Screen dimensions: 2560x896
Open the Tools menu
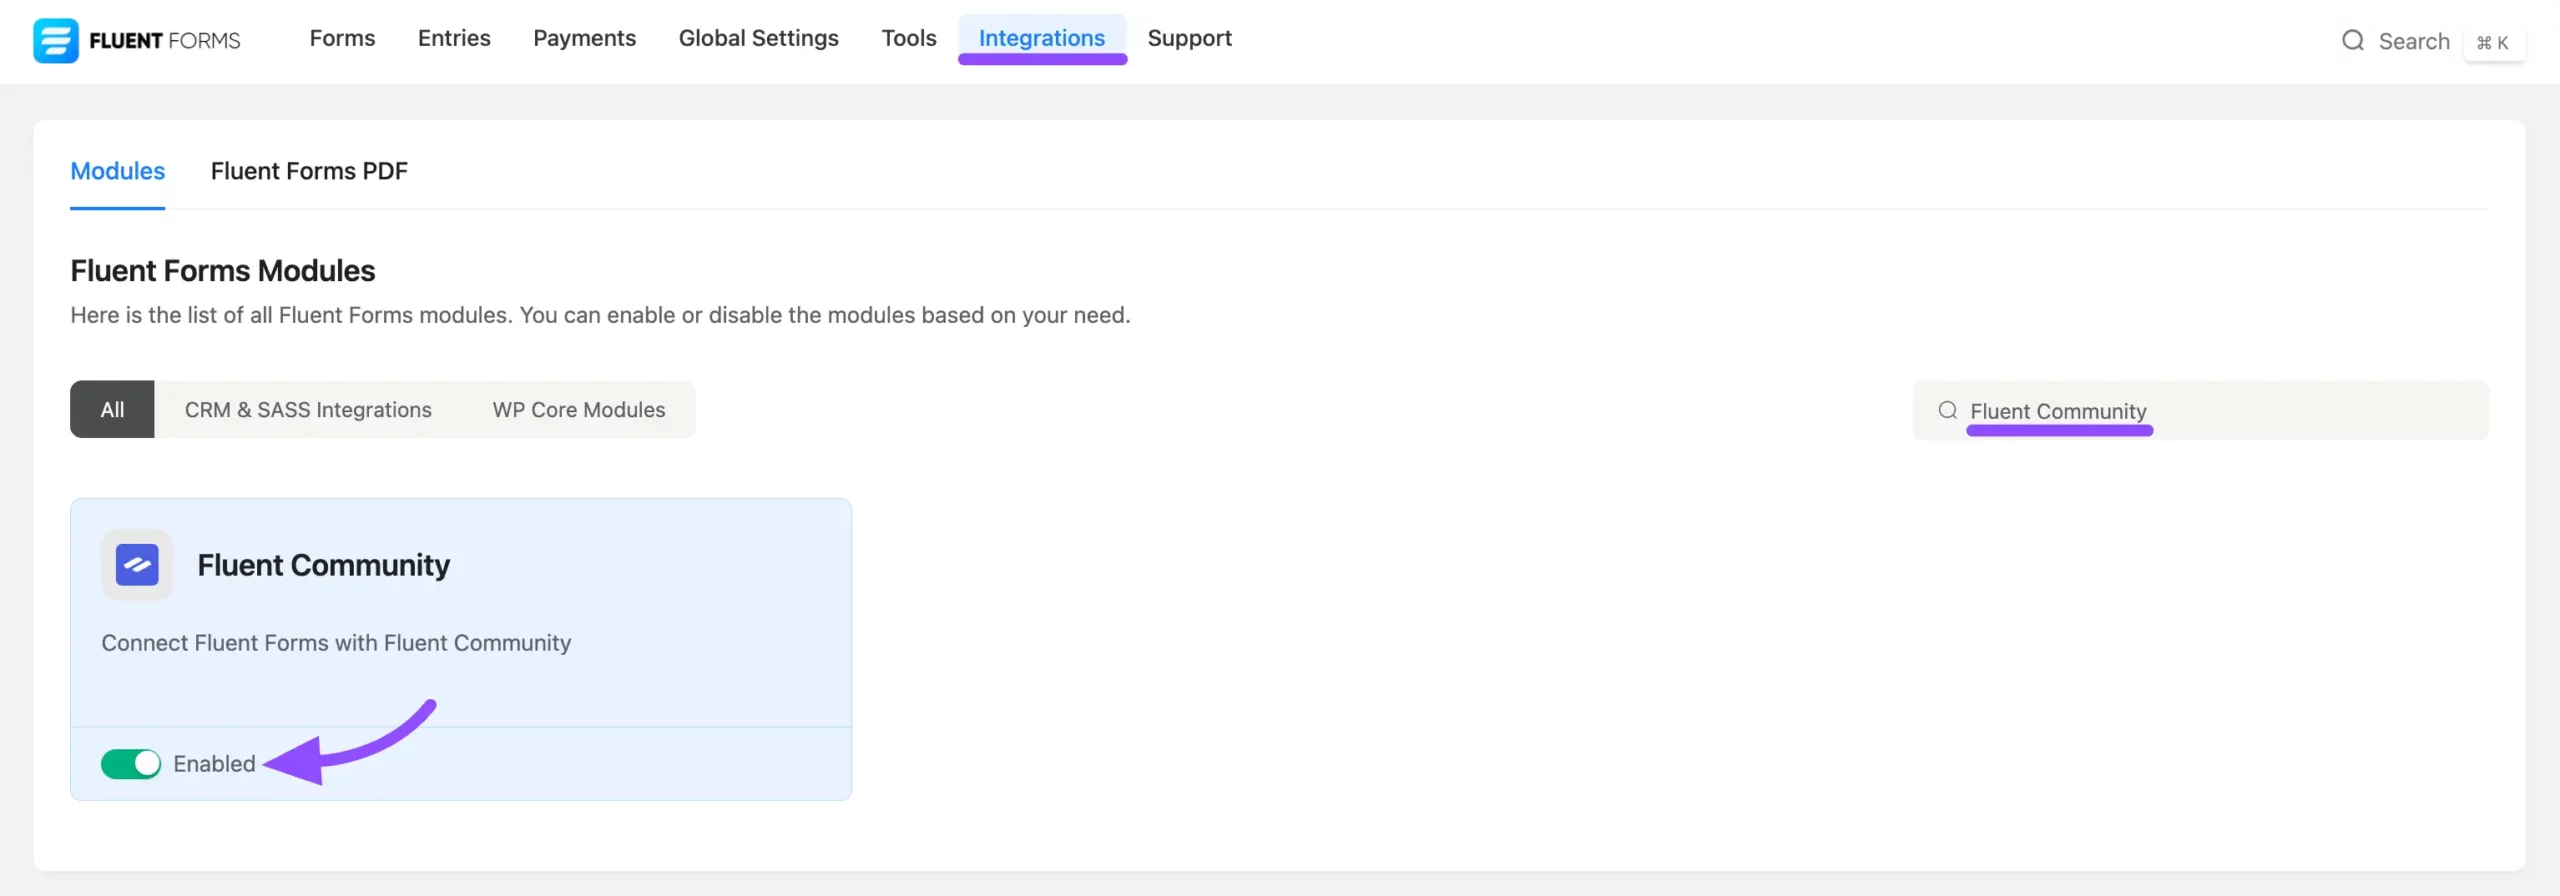click(x=909, y=38)
